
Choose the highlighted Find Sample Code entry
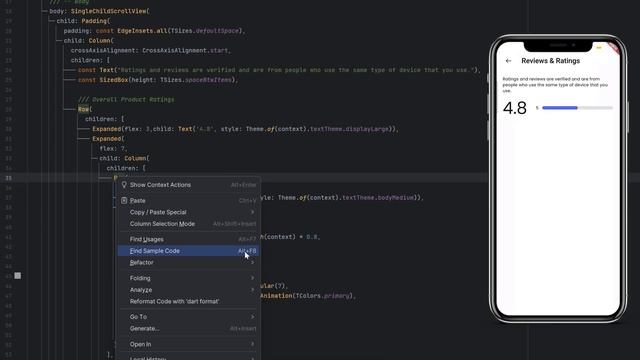point(188,251)
